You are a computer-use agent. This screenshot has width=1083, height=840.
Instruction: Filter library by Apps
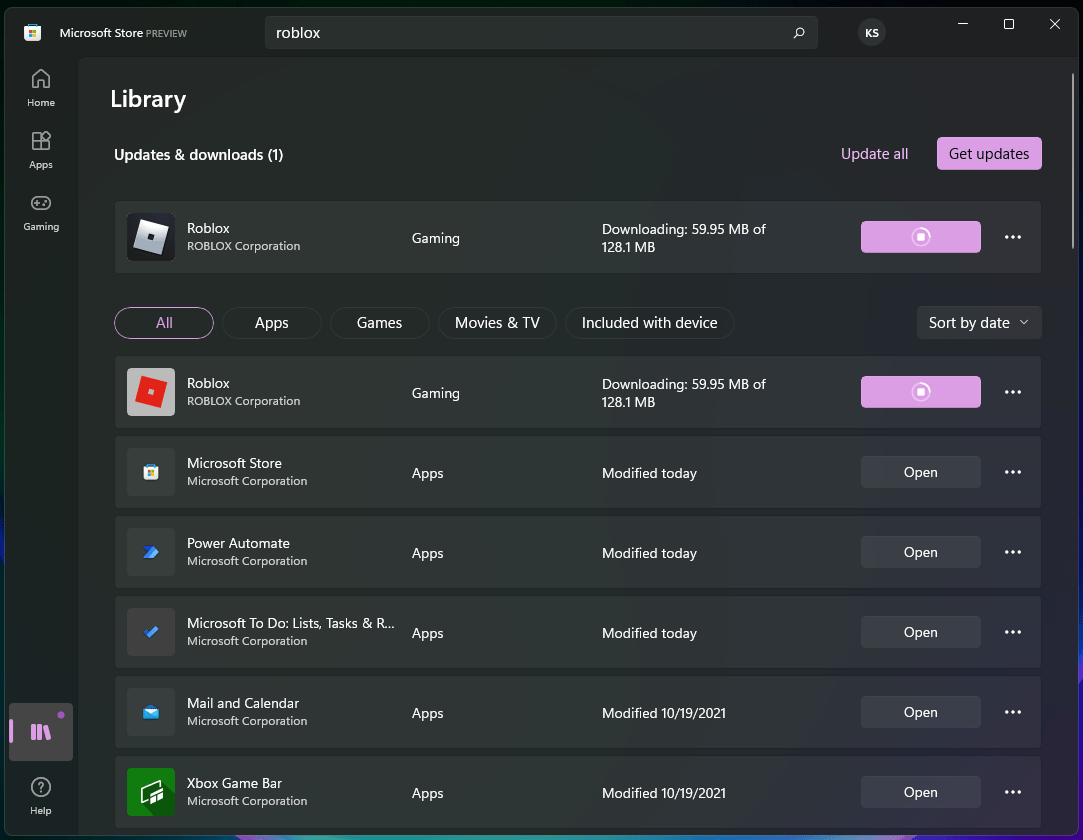(x=271, y=323)
